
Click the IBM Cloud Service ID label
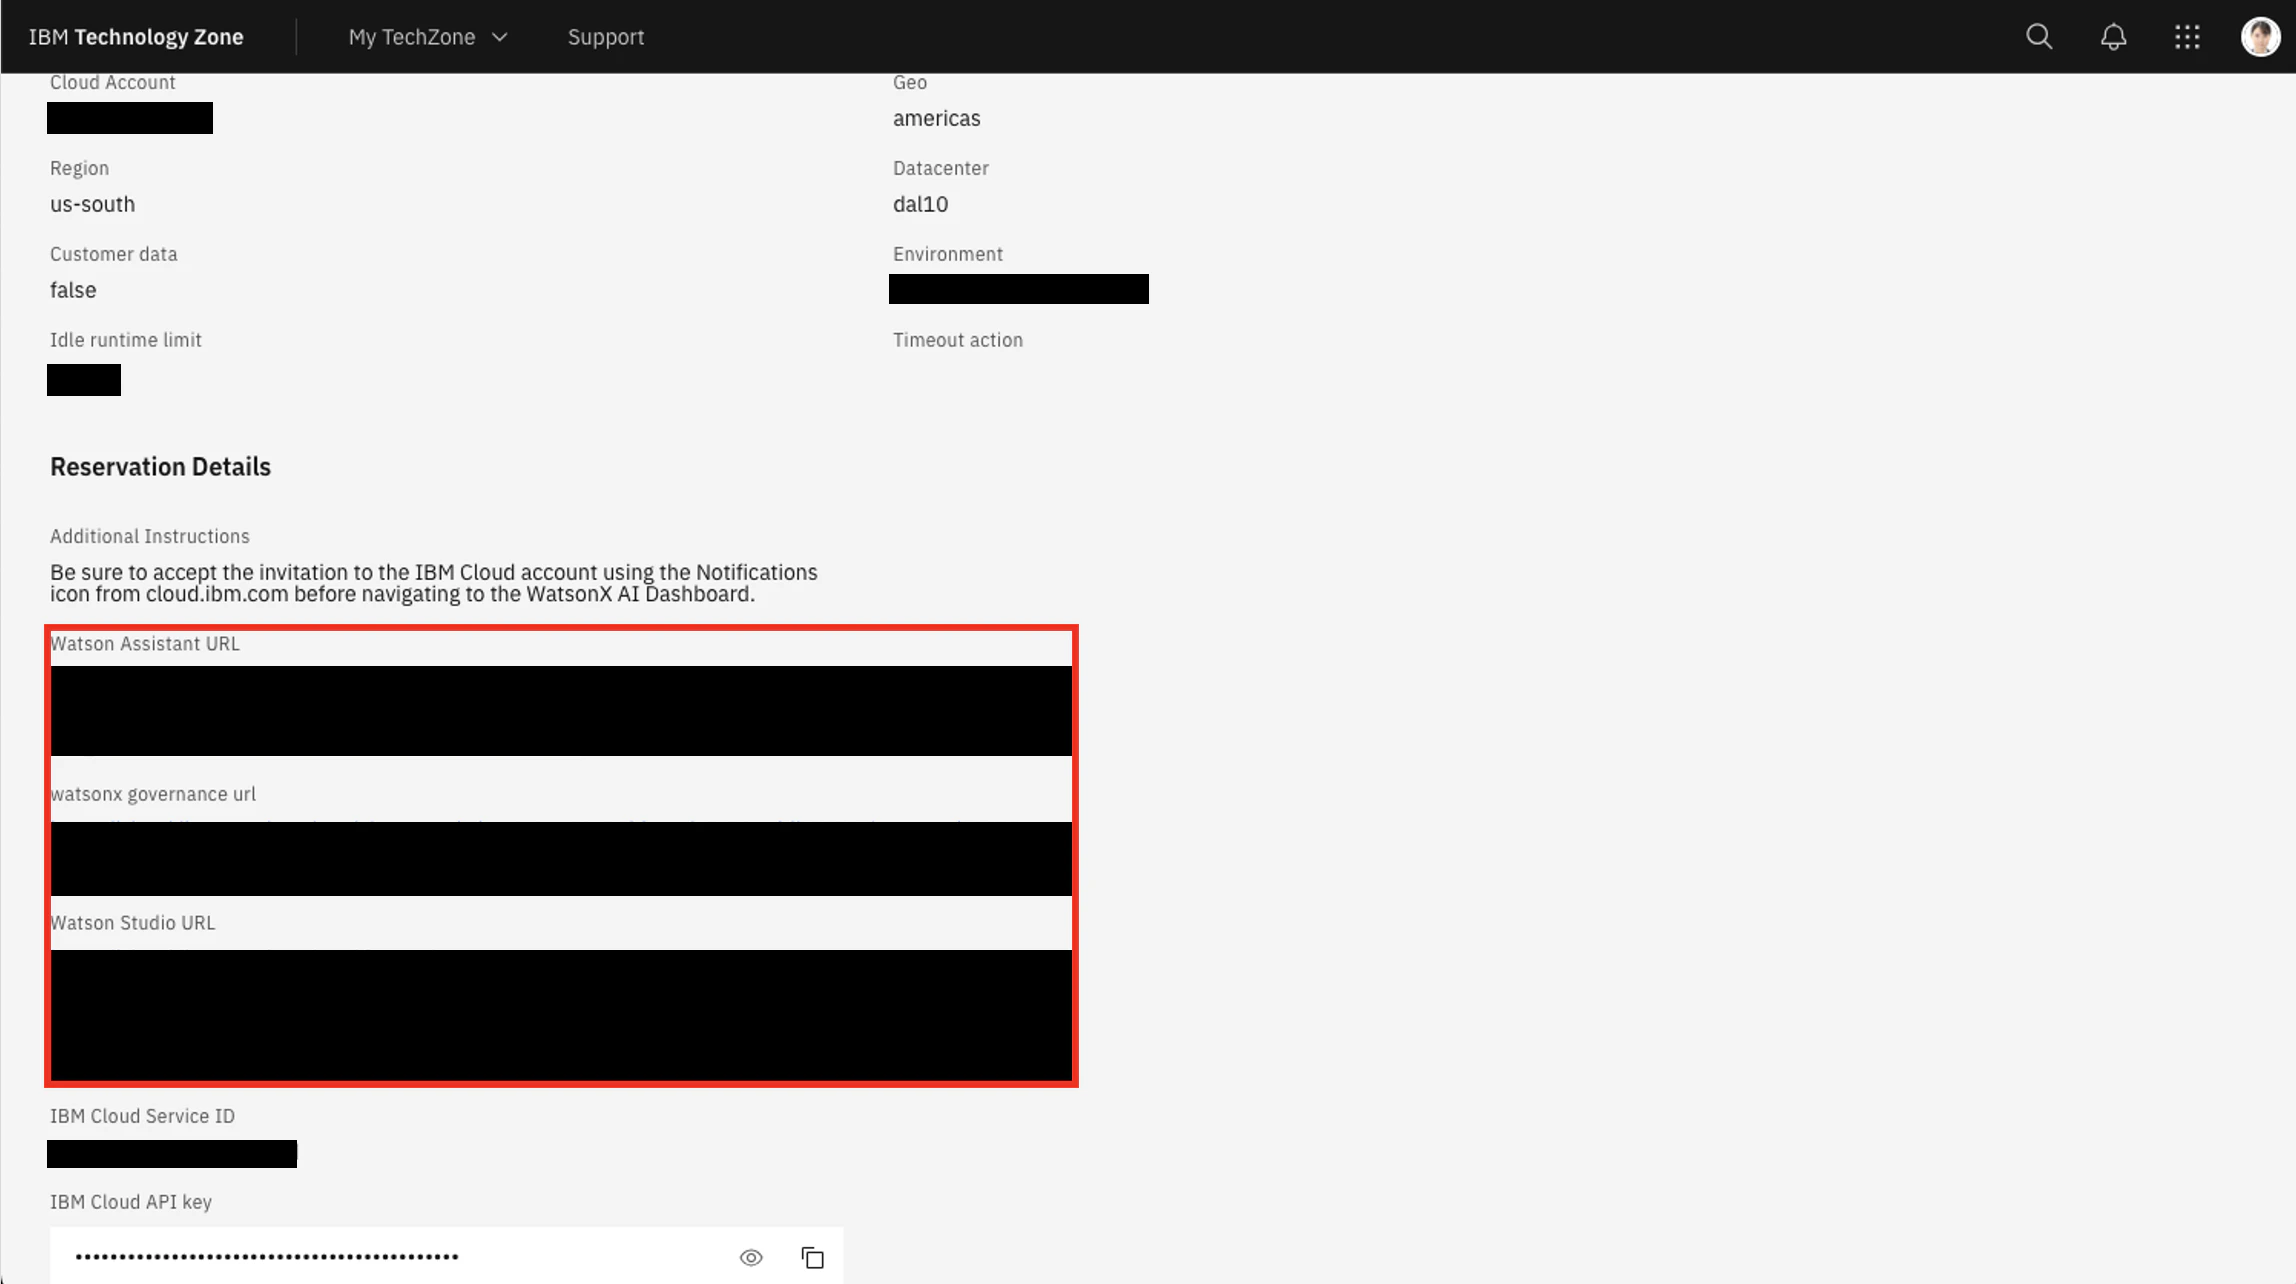coord(142,1116)
